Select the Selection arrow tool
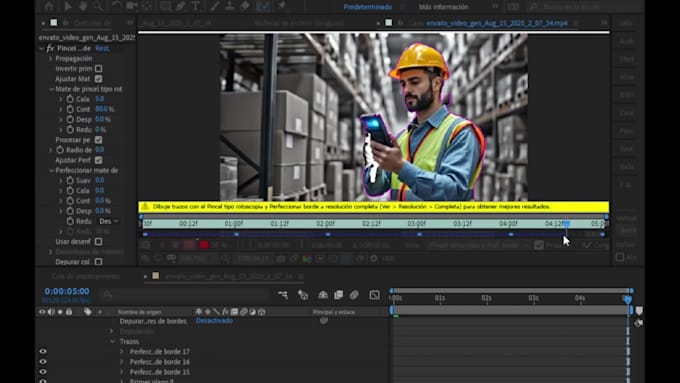This screenshot has height=383, width=680. [x=68, y=6]
